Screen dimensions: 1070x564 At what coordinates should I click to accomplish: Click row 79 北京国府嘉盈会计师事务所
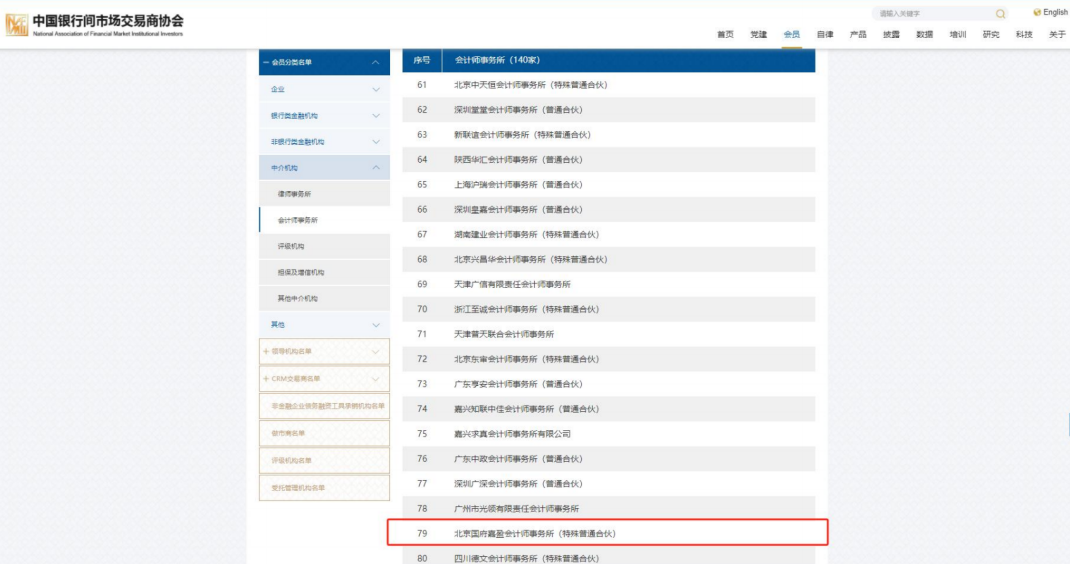pyautogui.click(x=609, y=533)
